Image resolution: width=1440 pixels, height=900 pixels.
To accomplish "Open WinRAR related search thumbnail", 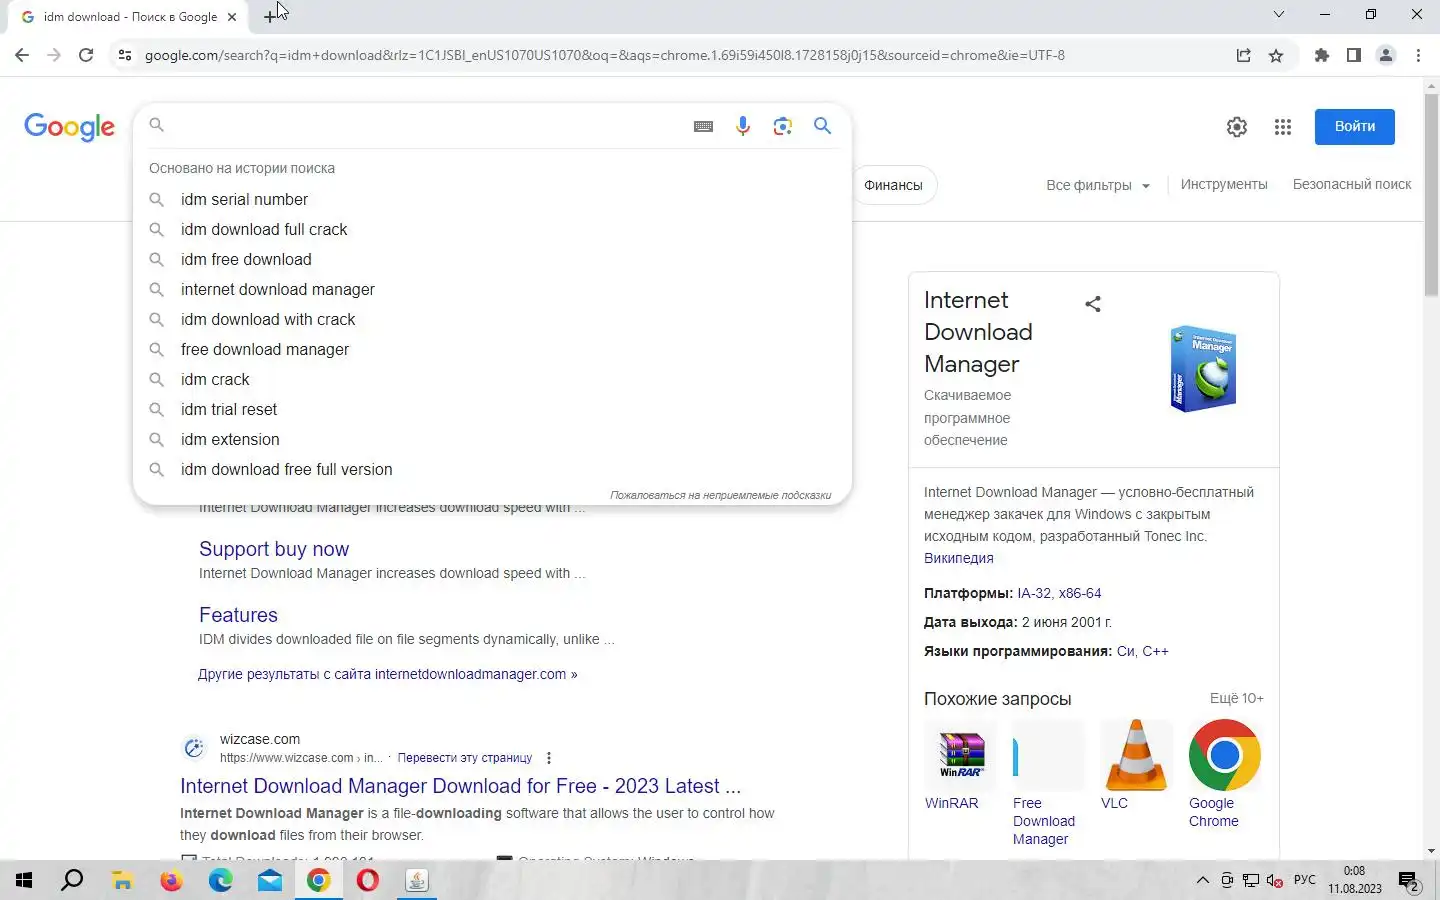I will pos(961,755).
